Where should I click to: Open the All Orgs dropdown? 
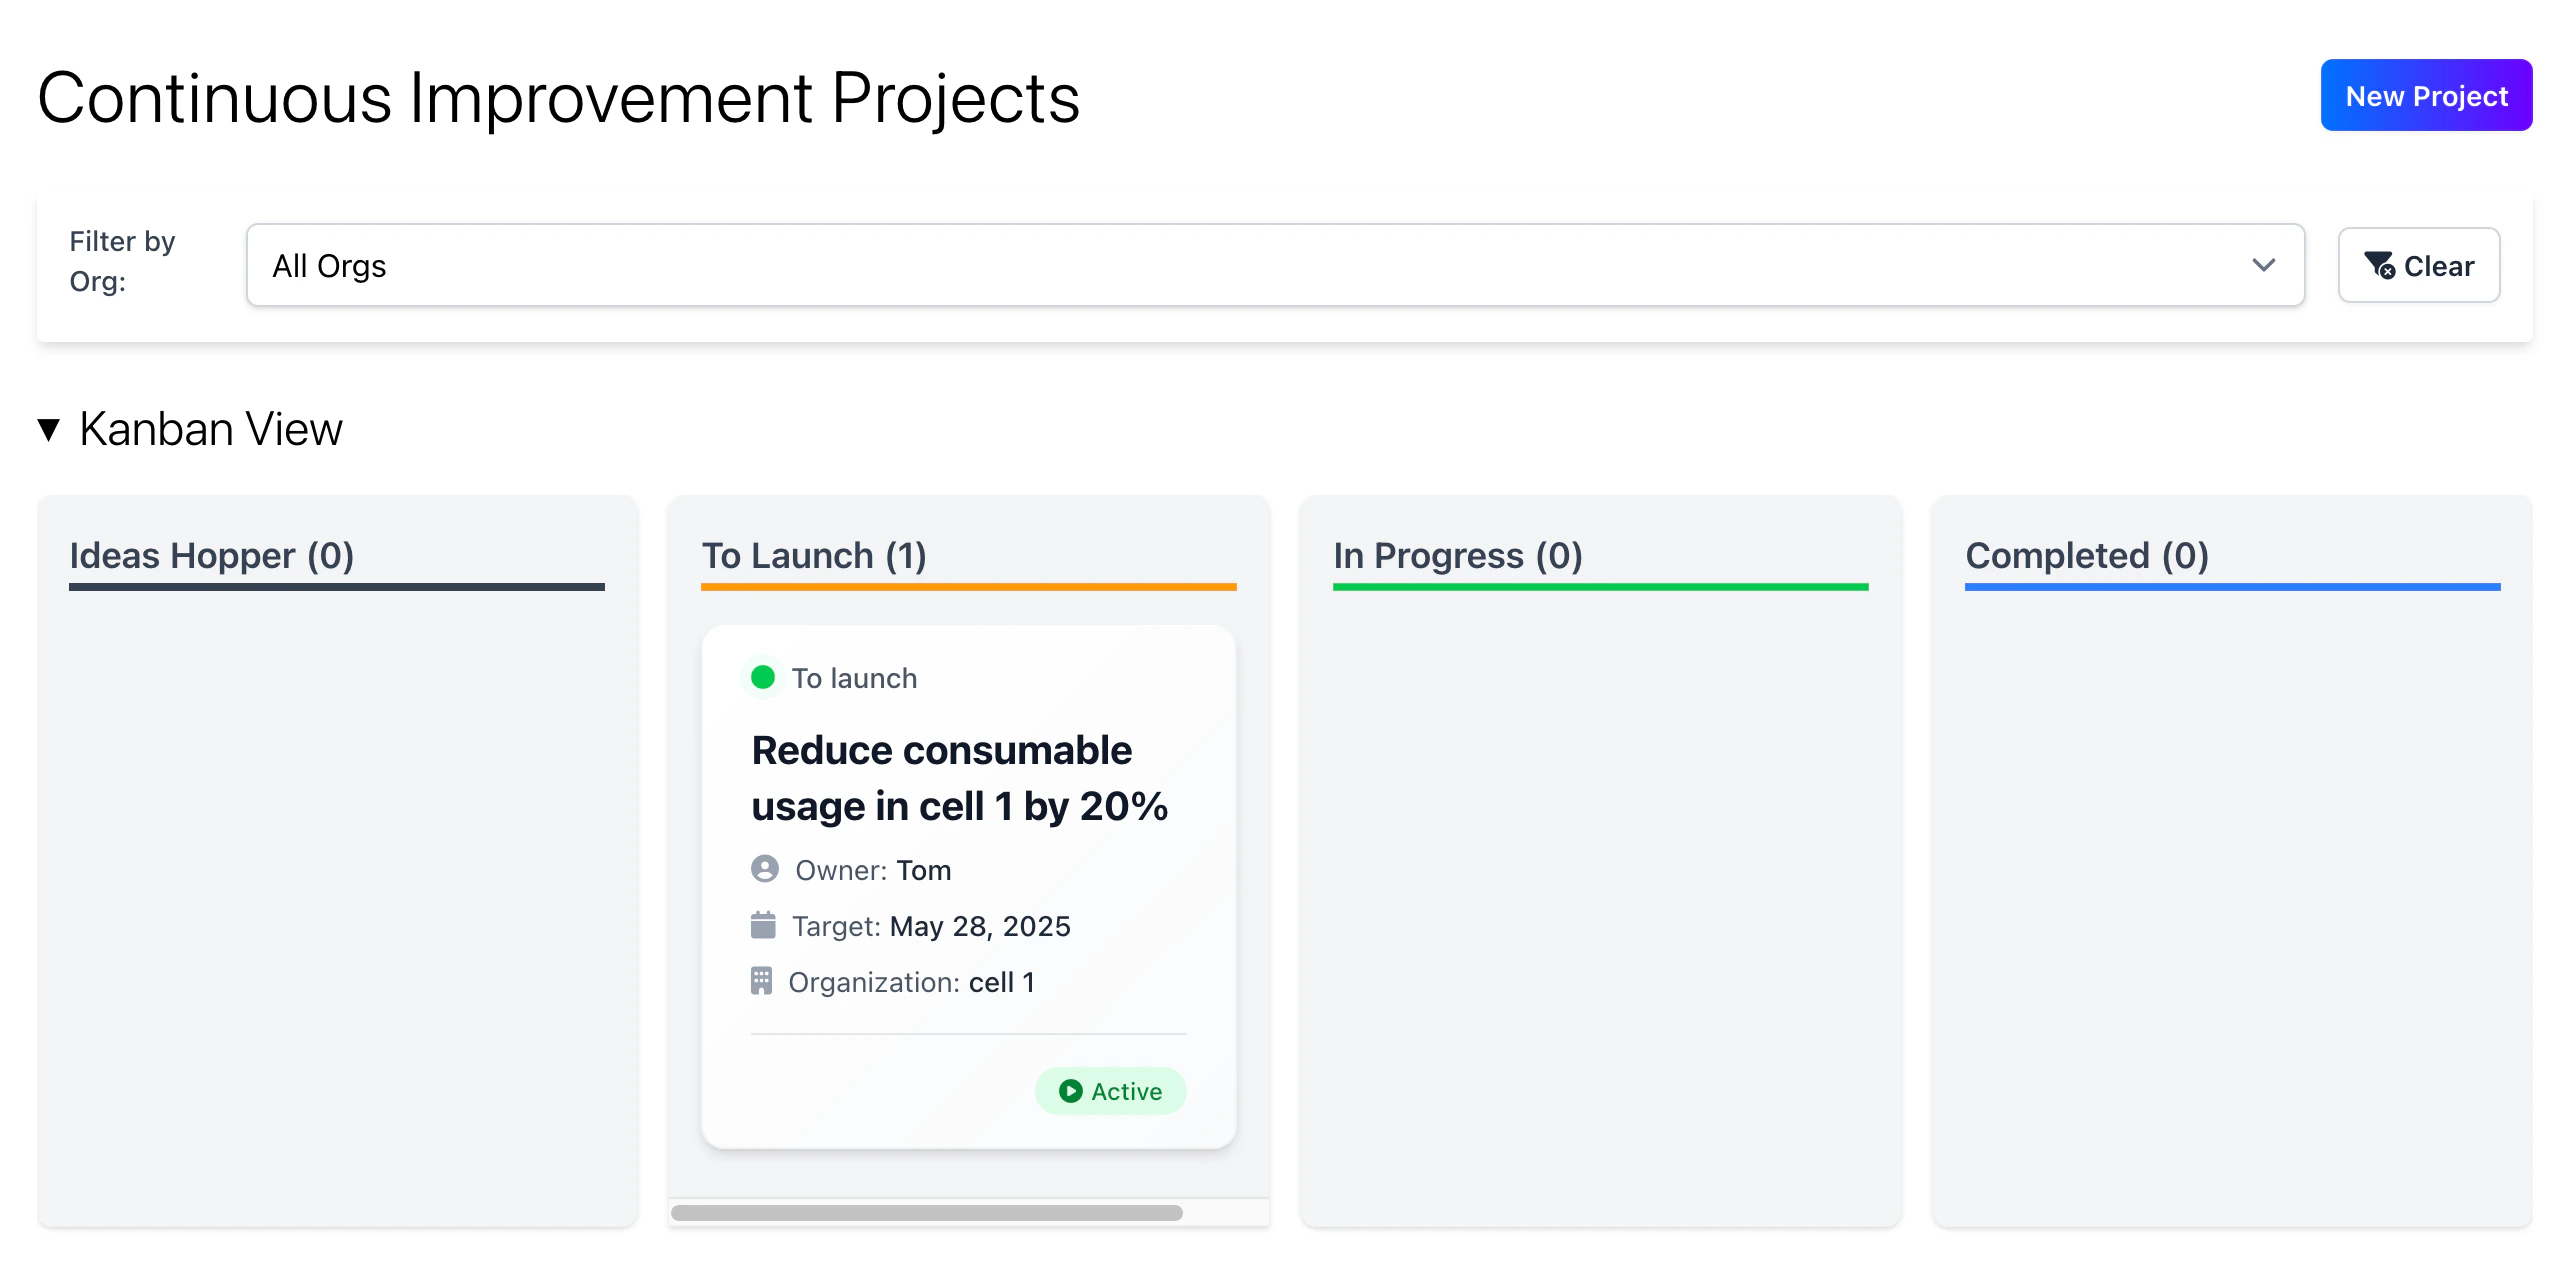(1274, 265)
